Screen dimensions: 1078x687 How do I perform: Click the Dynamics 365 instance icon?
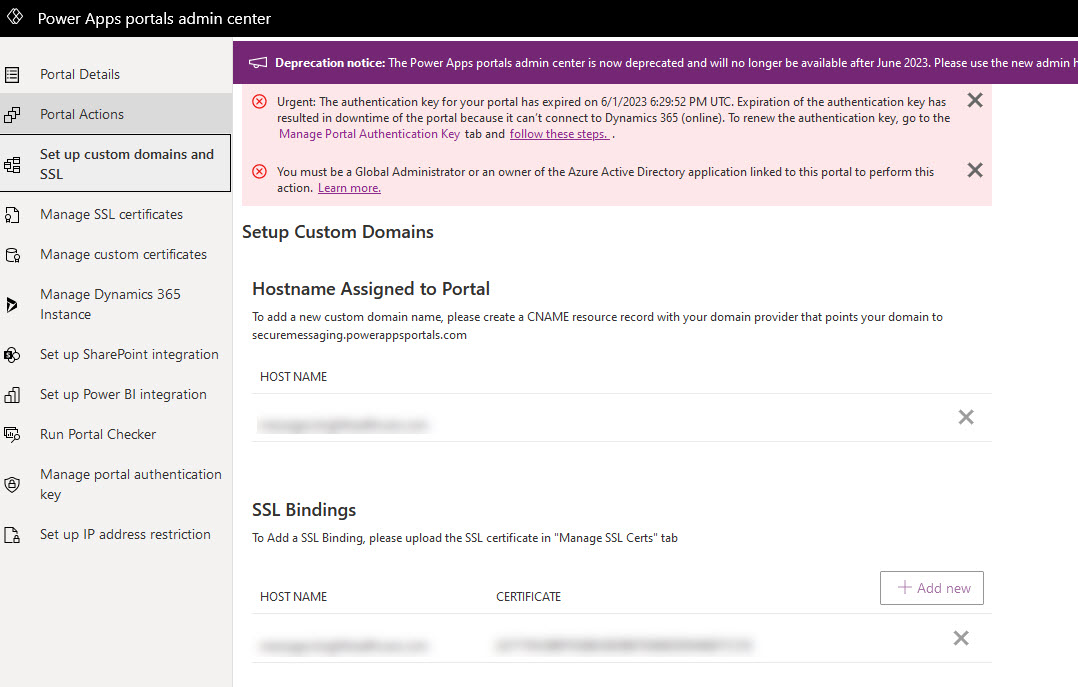[x=11, y=305]
